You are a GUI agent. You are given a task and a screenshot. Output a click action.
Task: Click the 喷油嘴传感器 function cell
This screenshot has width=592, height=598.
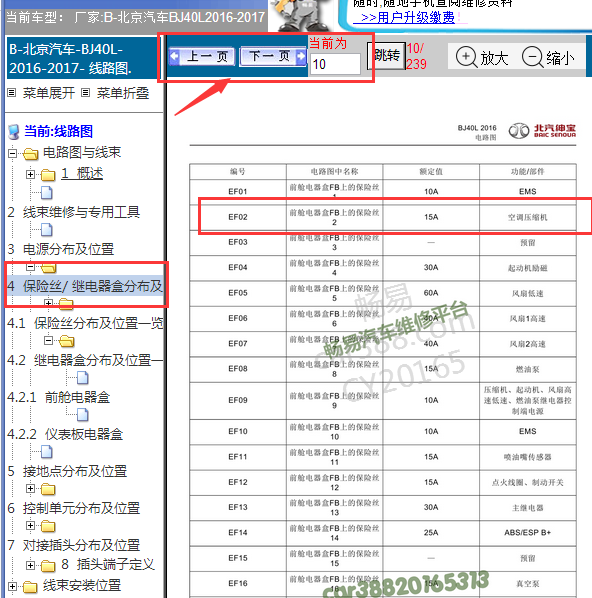tap(528, 457)
